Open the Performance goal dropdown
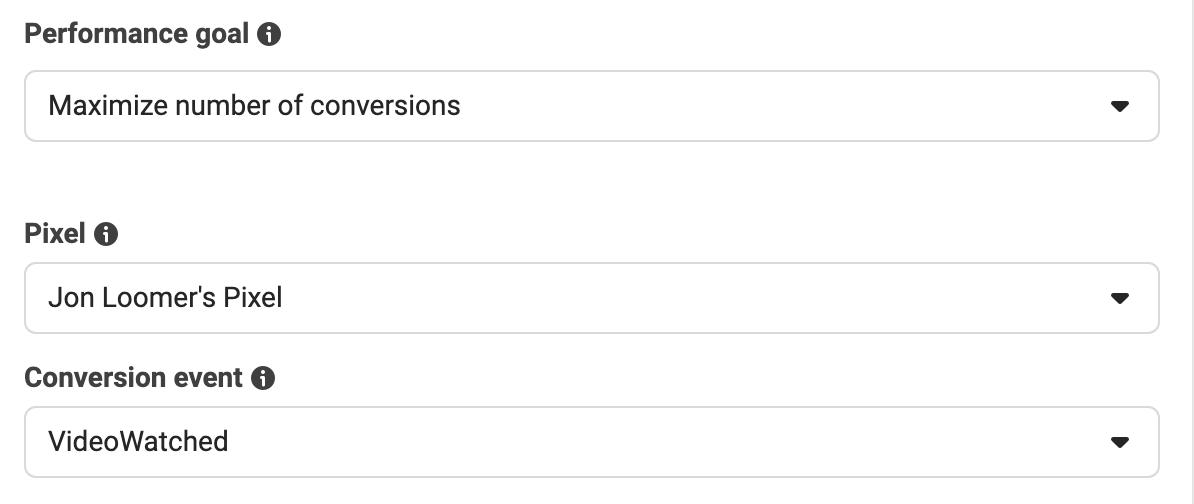Screen dimensions: 1194x504 592,106
